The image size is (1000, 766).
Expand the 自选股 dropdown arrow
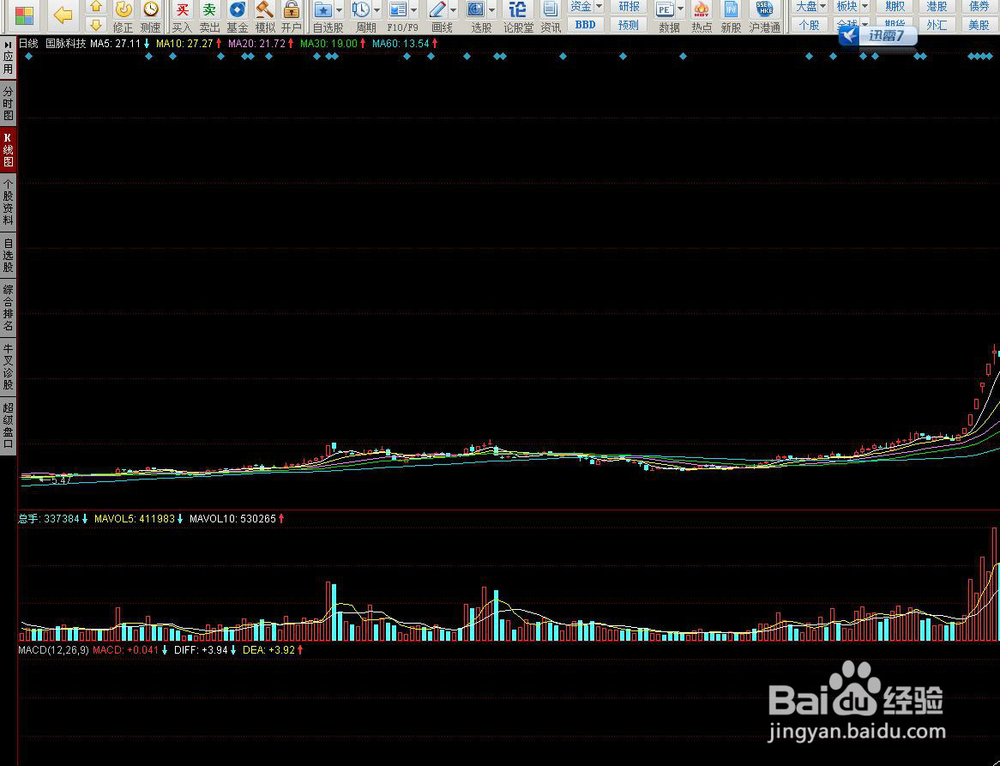coord(339,10)
